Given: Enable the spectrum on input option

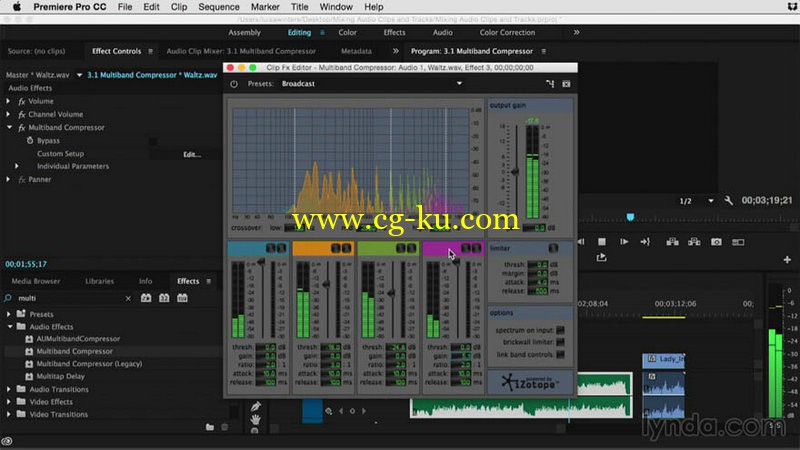Looking at the screenshot, I should (x=560, y=330).
